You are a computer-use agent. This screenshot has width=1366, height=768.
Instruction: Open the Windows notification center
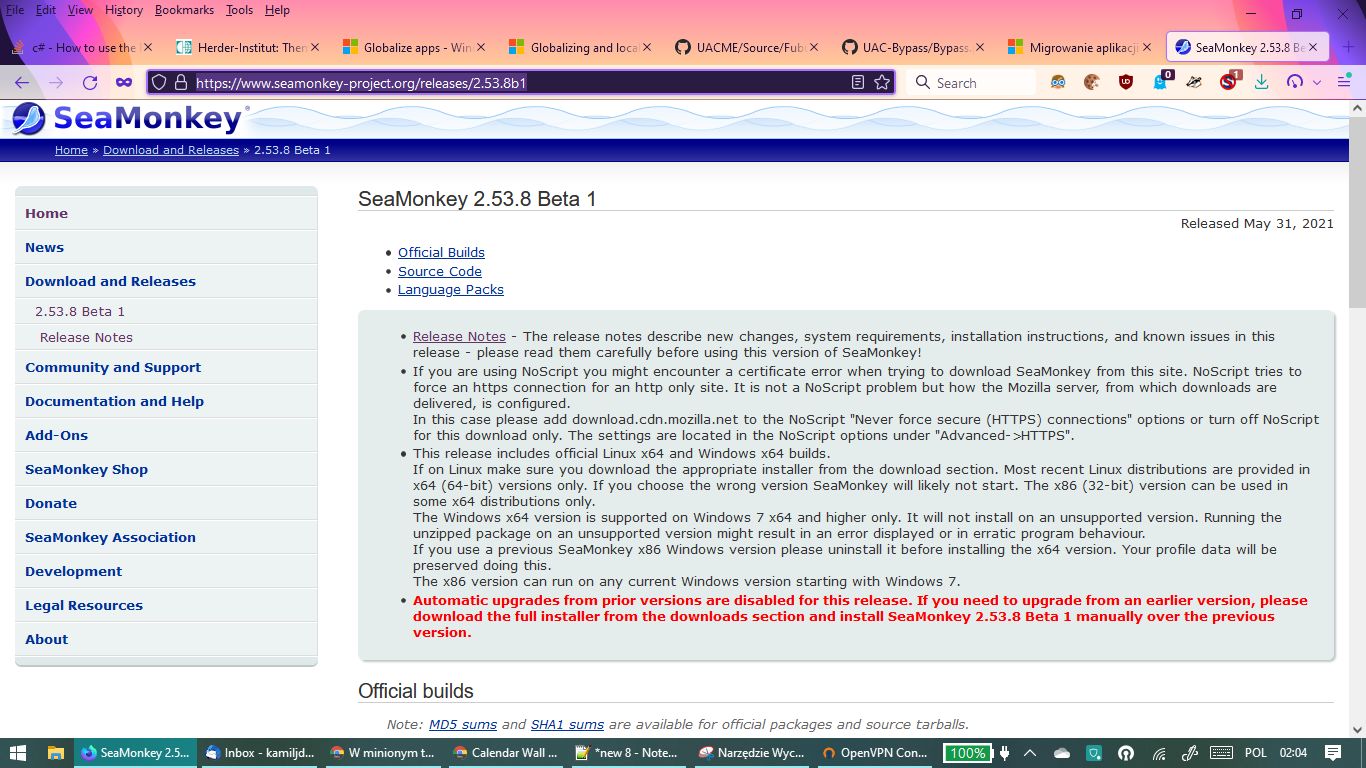tap(1333, 753)
